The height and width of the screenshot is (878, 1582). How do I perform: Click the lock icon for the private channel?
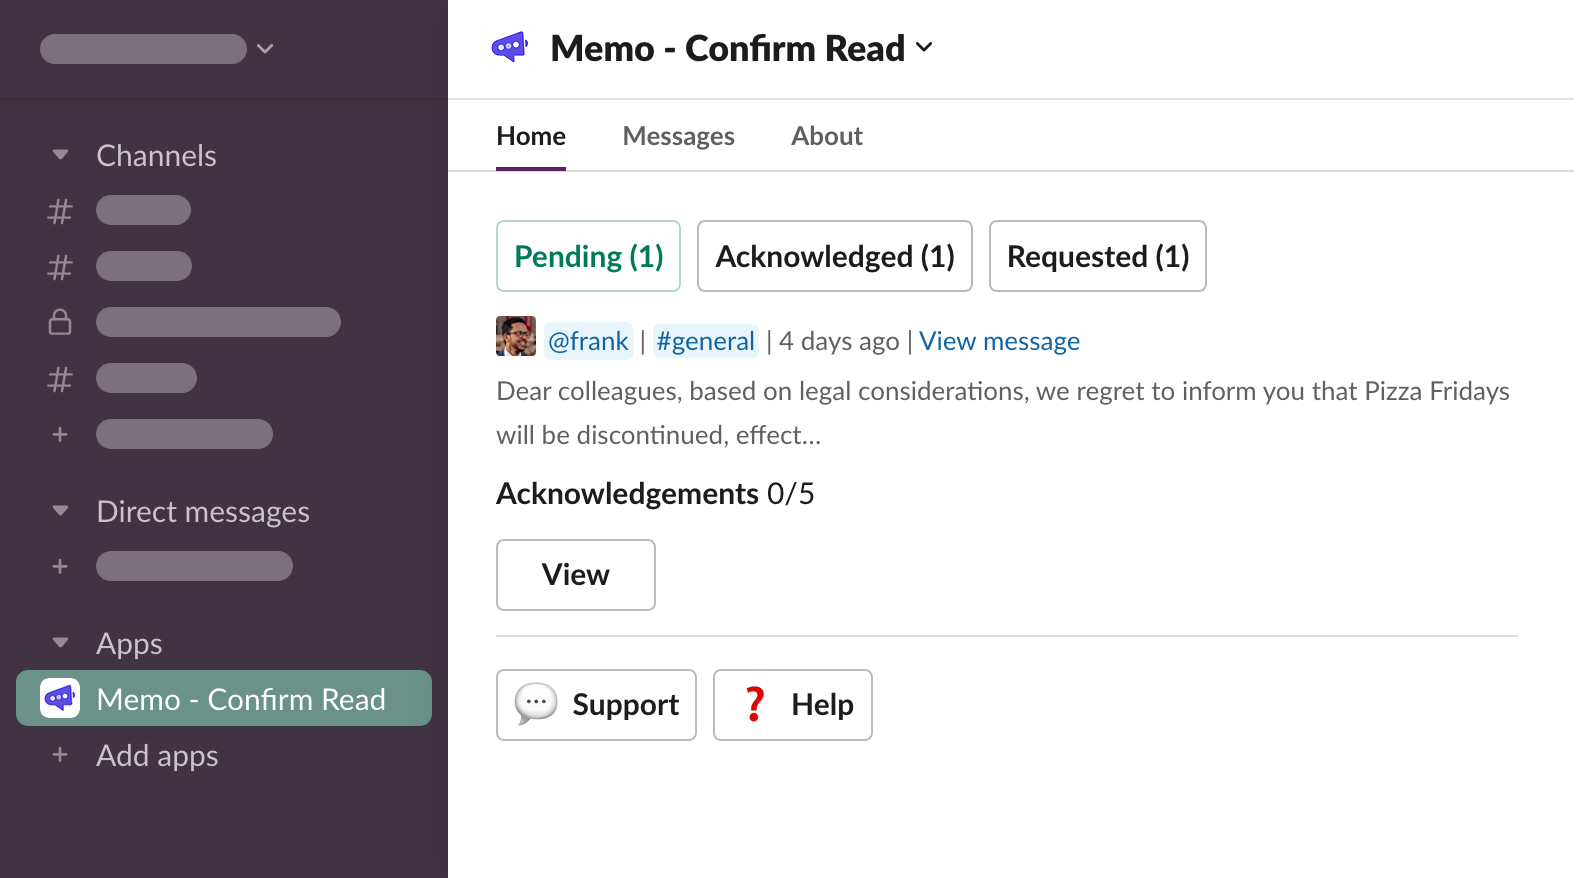click(x=60, y=322)
